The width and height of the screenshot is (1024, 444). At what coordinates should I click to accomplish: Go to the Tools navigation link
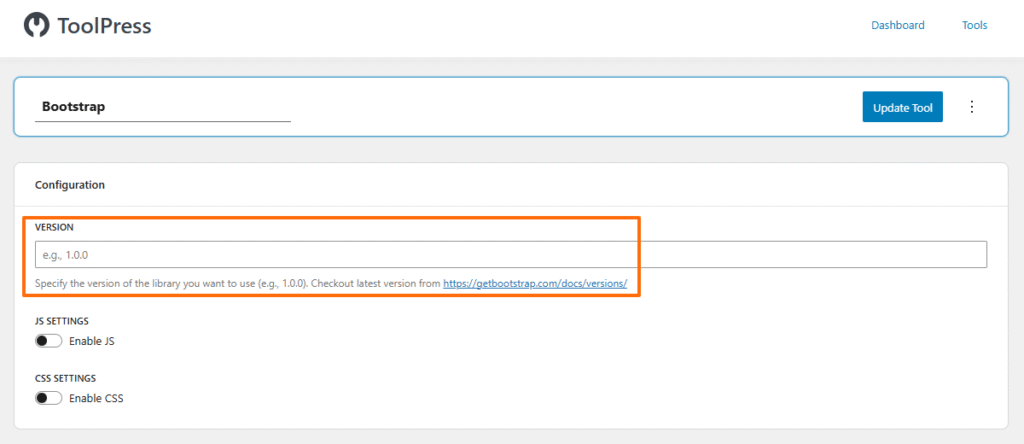click(x=974, y=25)
